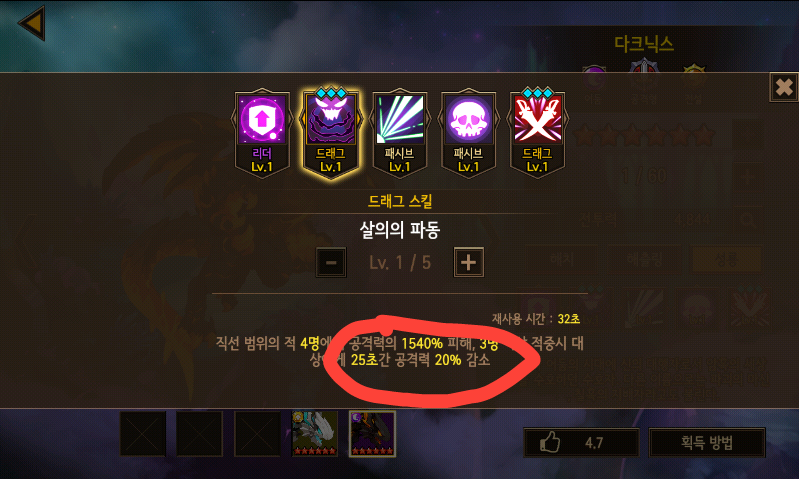Select the dark dragon hero thumbnail

372,434
